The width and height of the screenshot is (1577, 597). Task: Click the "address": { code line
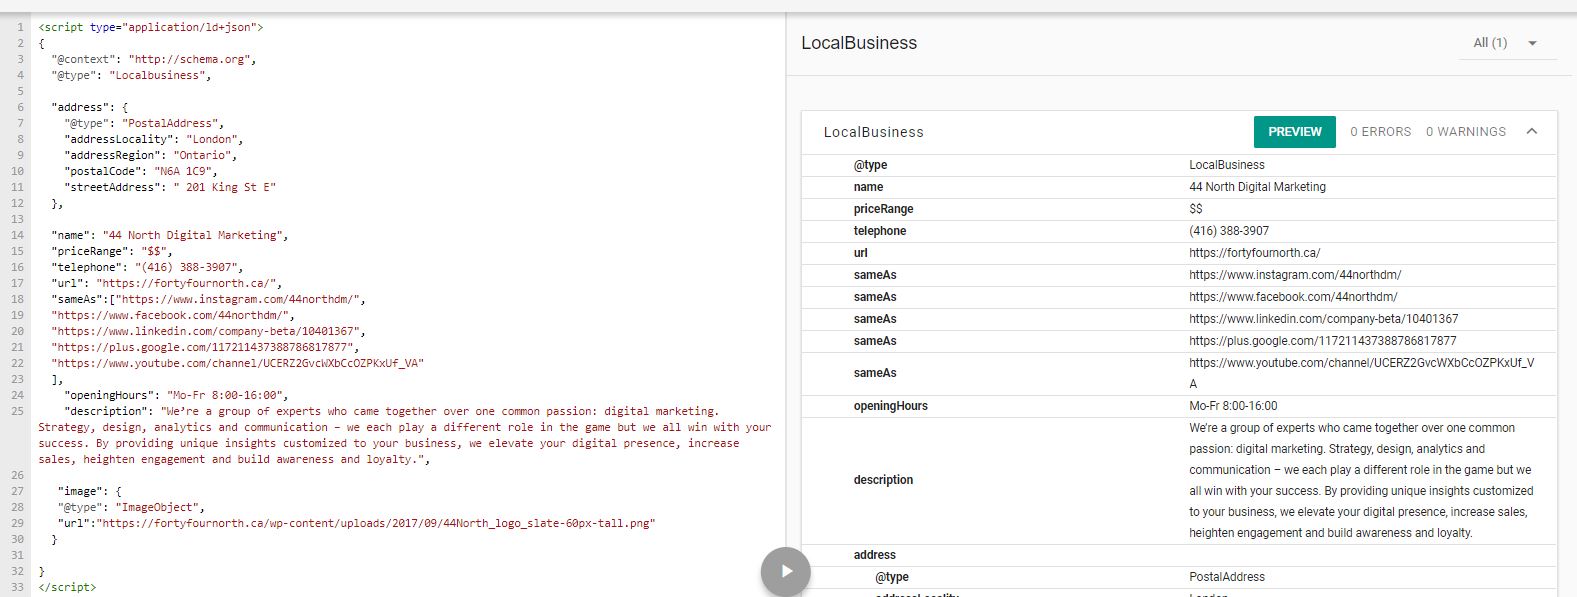click(90, 107)
